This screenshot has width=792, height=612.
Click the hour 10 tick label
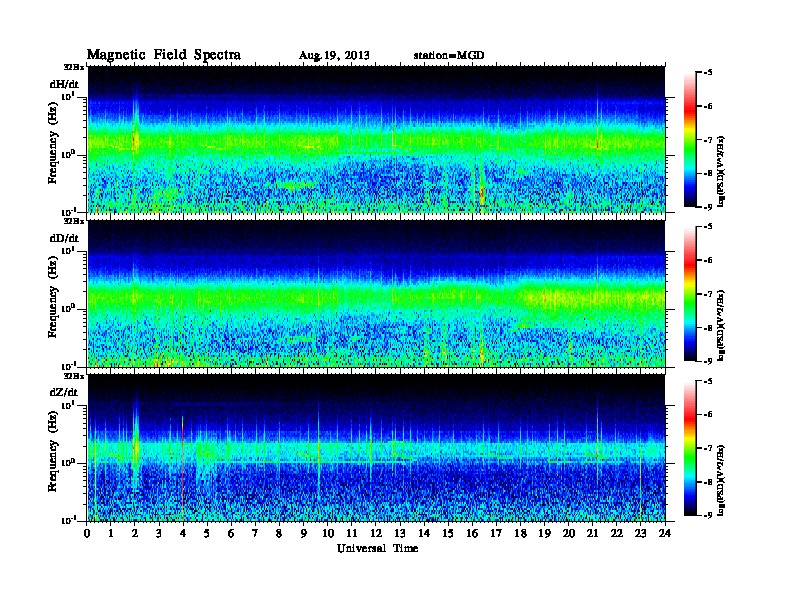pyautogui.click(x=328, y=533)
